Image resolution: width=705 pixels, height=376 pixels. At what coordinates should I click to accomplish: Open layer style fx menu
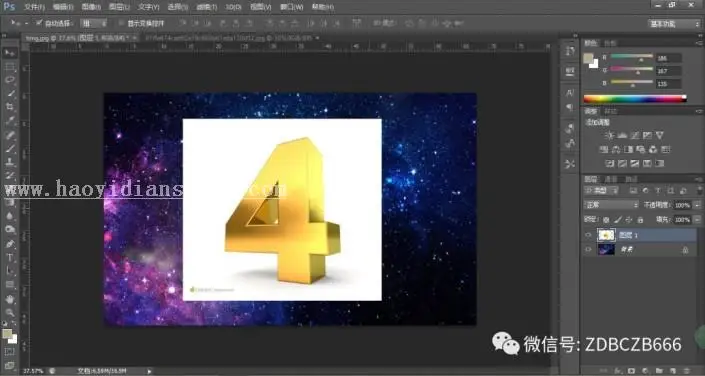618,371
